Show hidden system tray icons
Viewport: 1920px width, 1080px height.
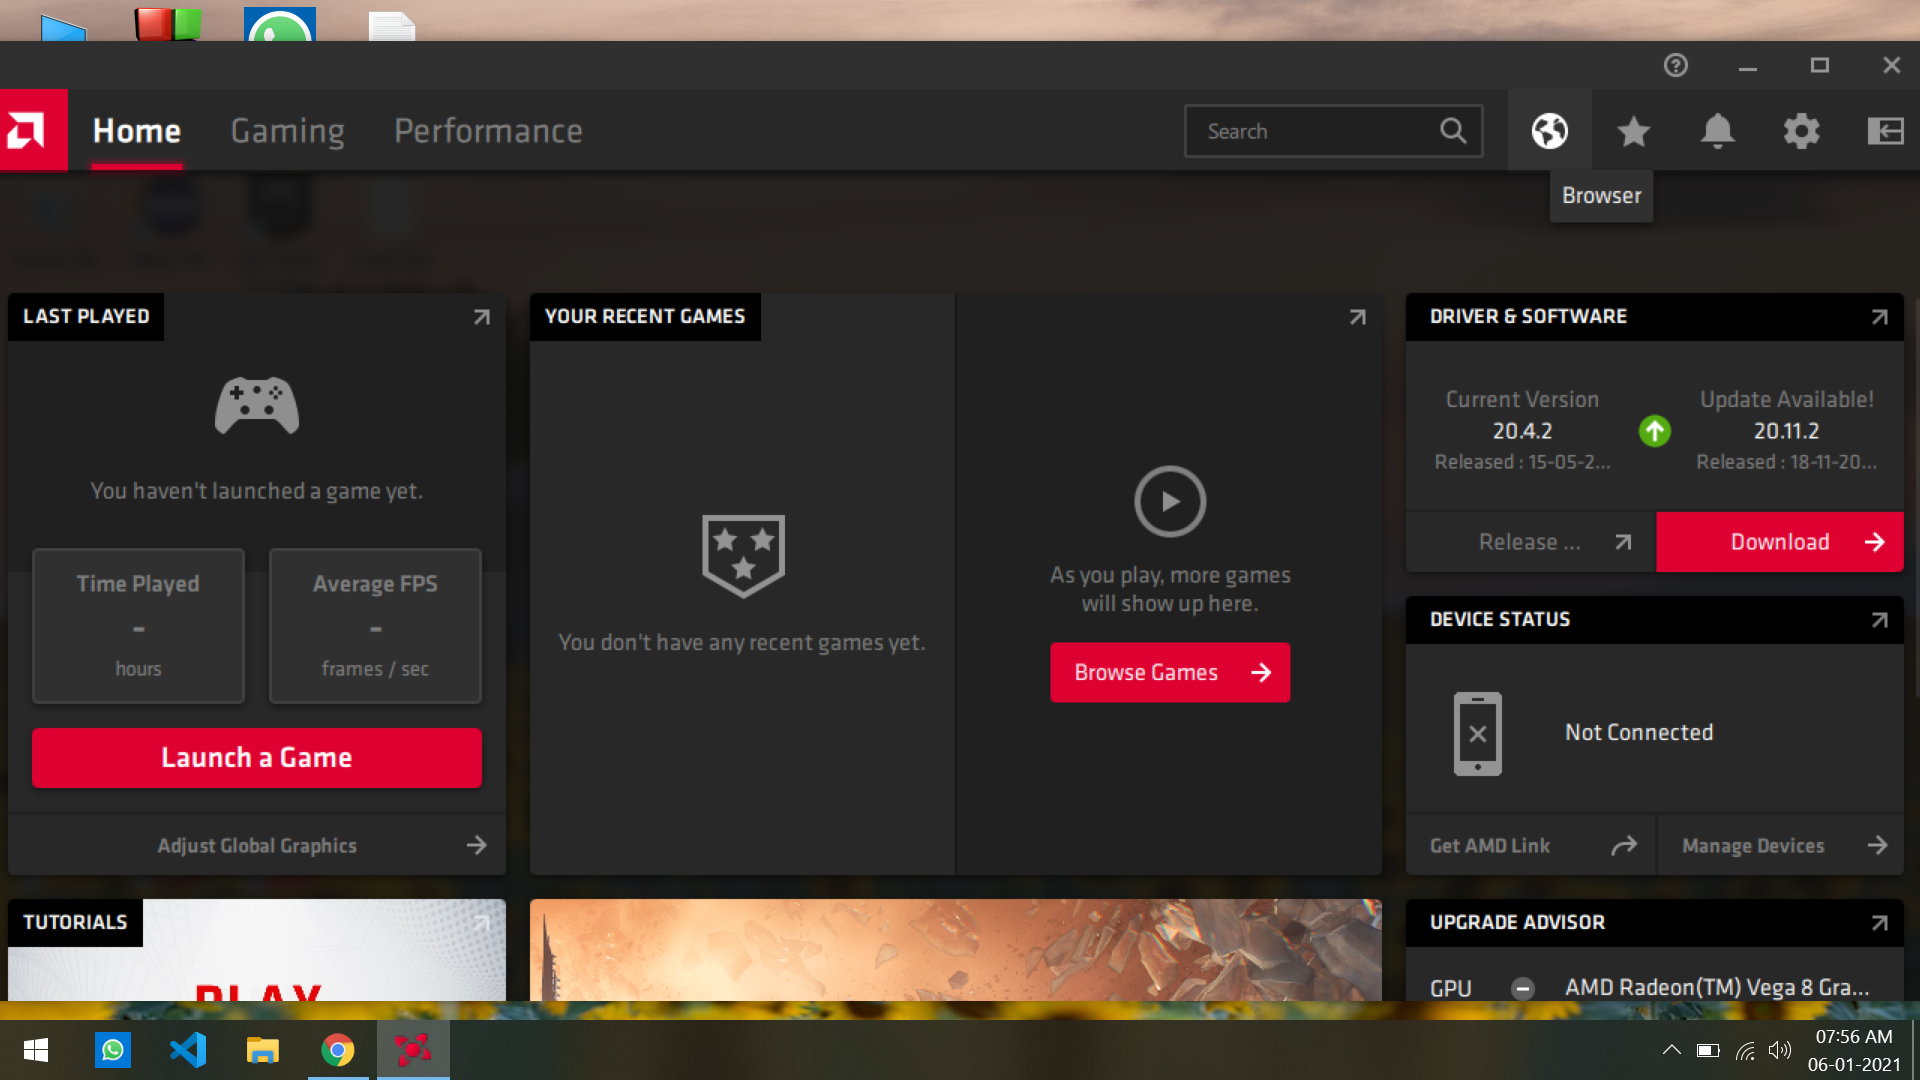1671,1050
